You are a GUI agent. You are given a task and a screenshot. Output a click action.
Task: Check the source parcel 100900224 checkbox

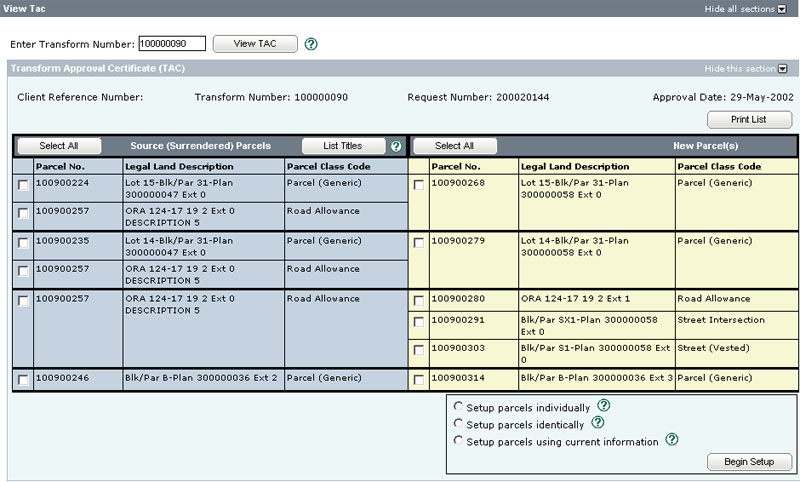click(x=23, y=185)
